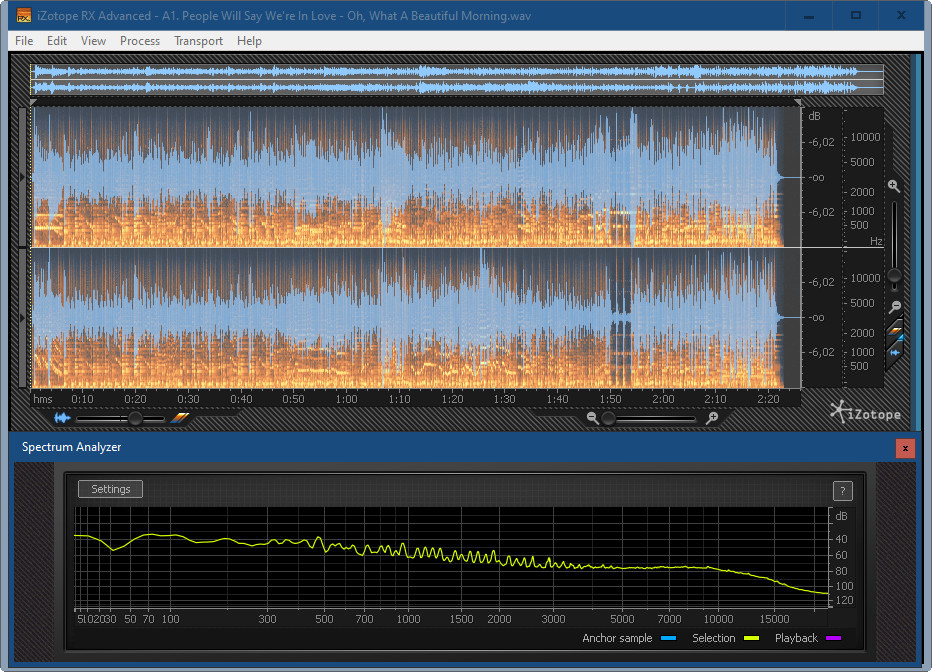This screenshot has width=932, height=672.
Task: Click the Selection legend label
Action: 713,638
